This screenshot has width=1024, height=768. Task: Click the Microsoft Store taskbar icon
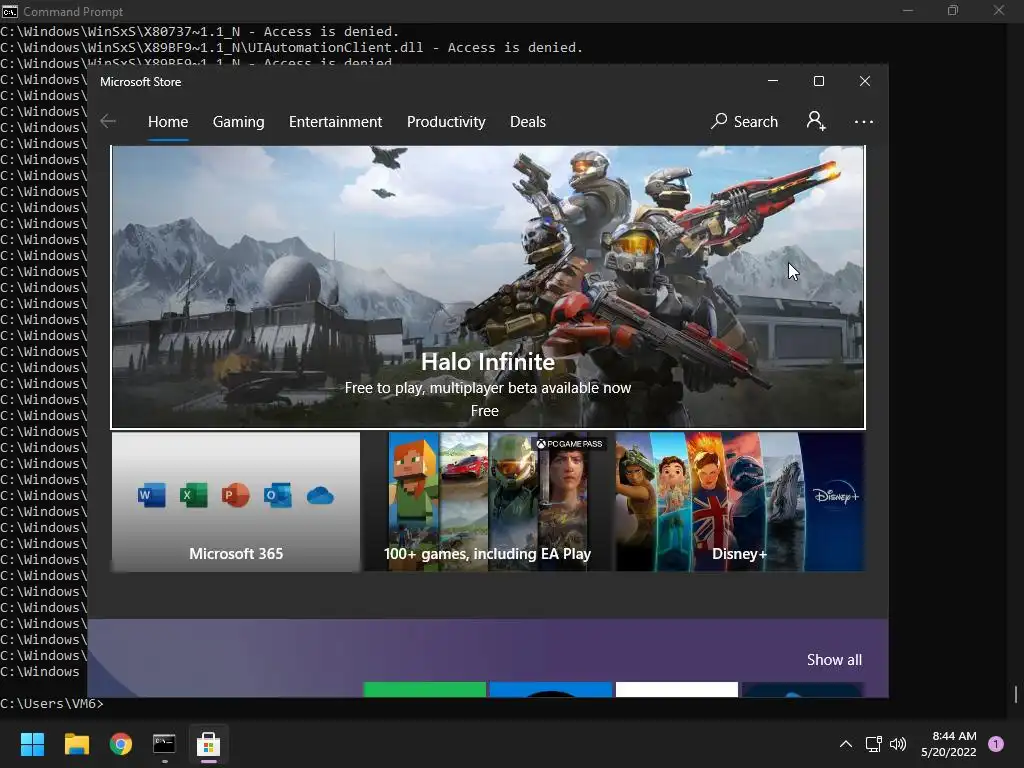208,744
